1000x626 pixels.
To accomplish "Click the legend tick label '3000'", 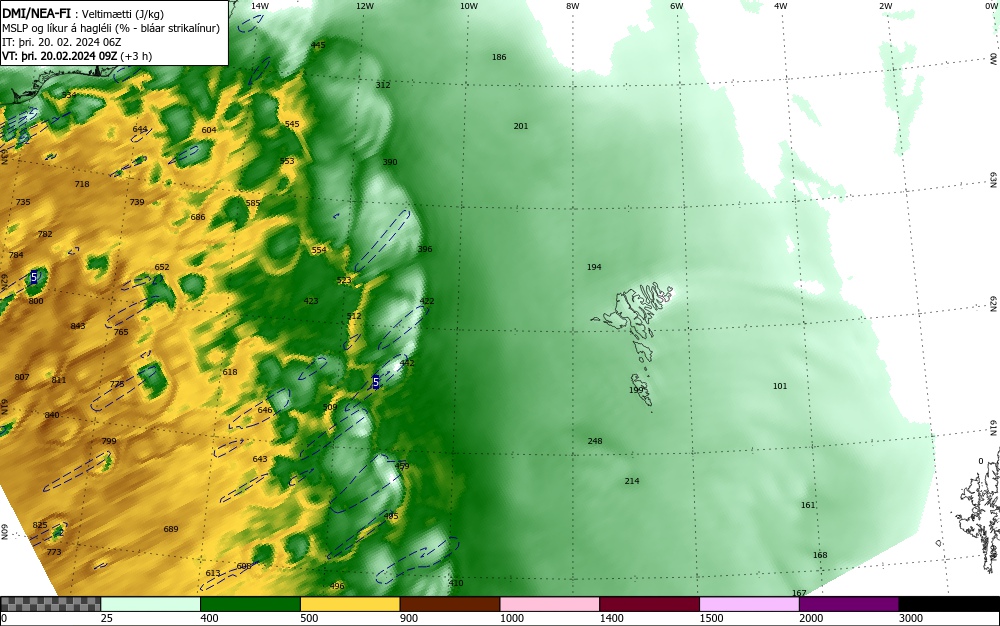I will point(911,618).
